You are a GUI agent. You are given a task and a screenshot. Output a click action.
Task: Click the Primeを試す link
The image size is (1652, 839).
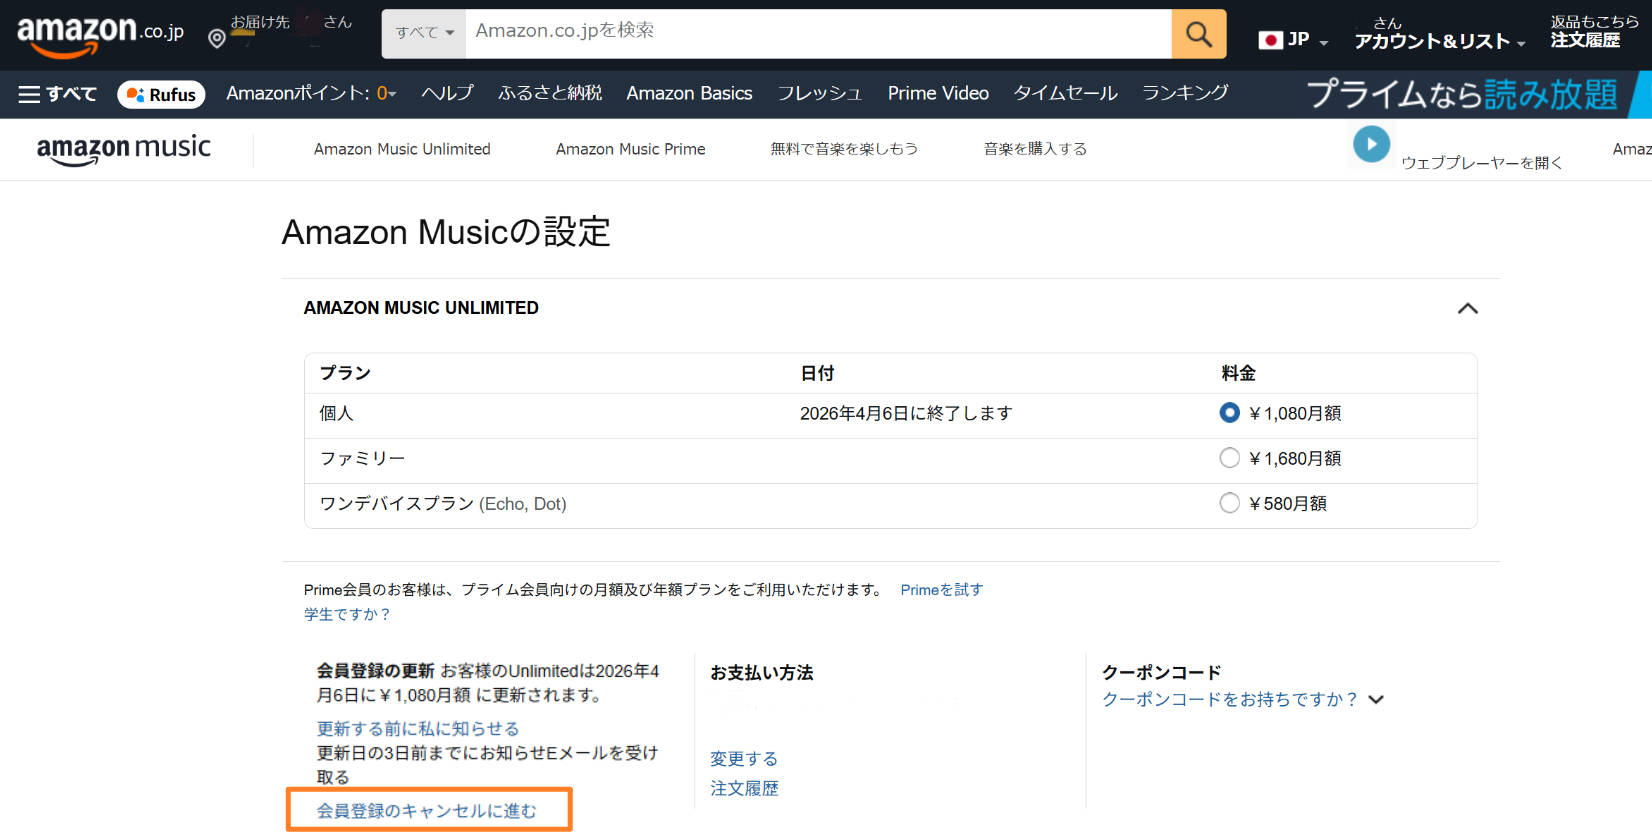(x=941, y=590)
